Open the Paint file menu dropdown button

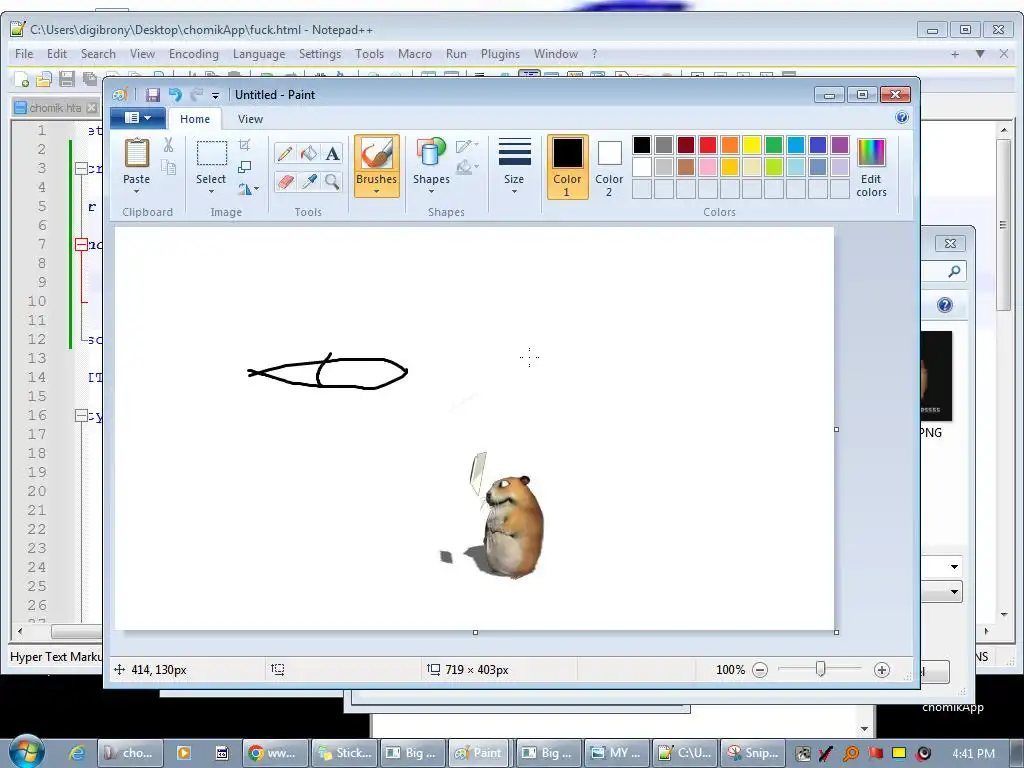click(x=137, y=118)
